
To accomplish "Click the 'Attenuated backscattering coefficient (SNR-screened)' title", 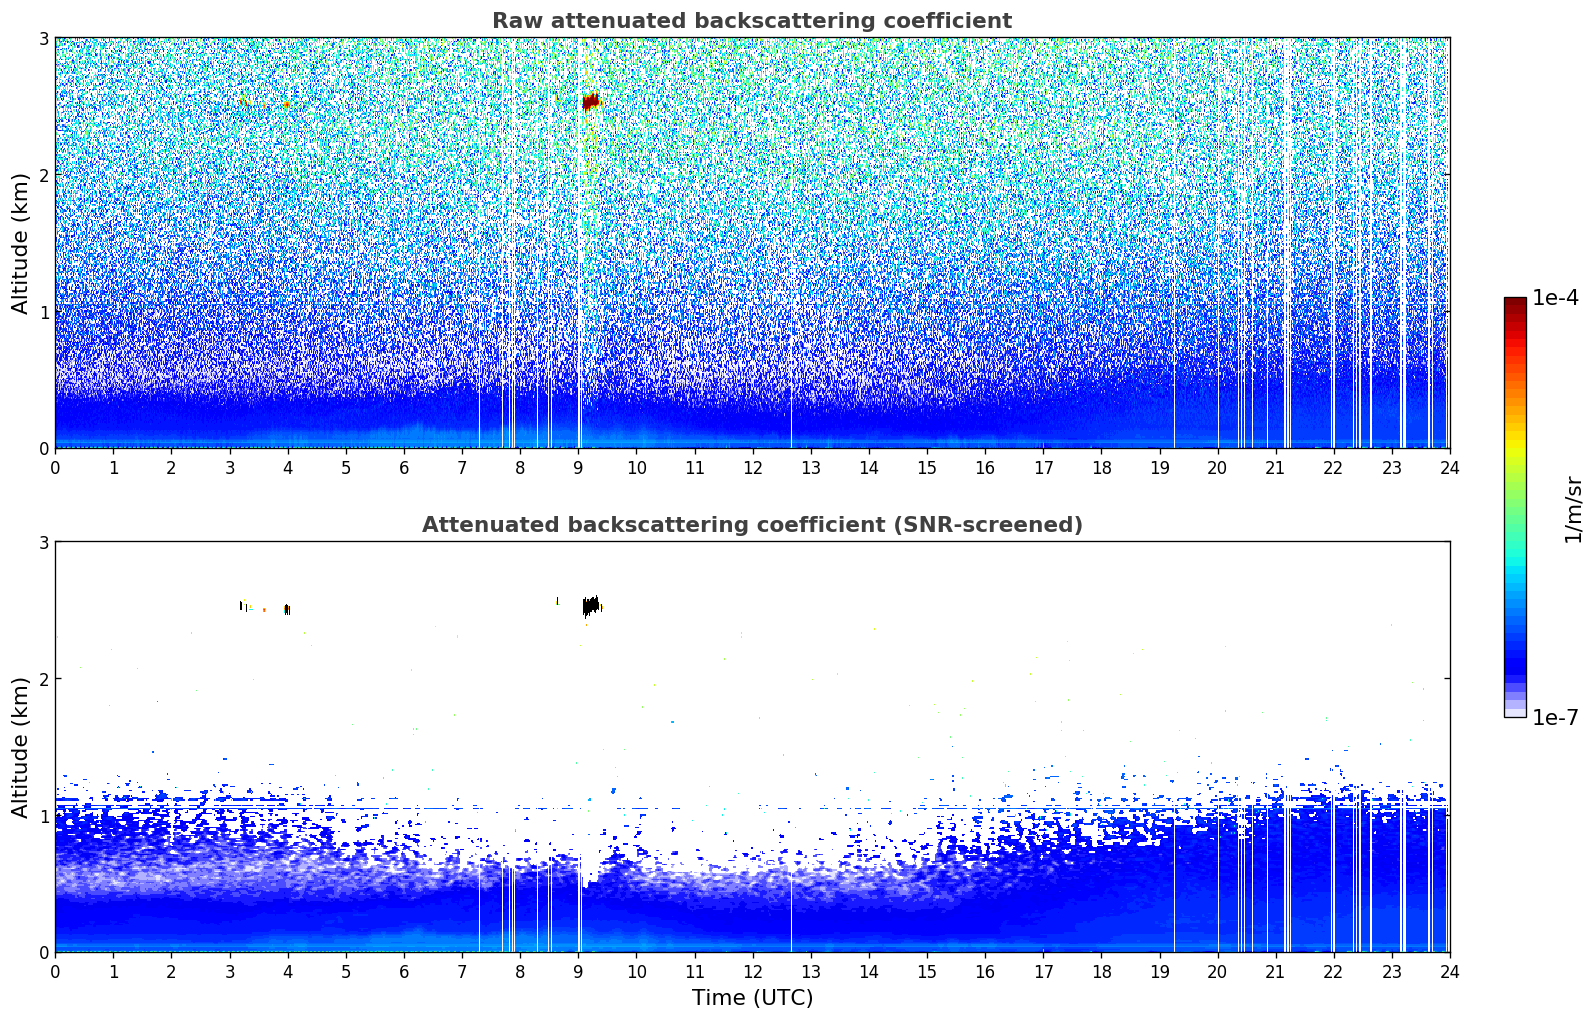I will pyautogui.click(x=752, y=525).
